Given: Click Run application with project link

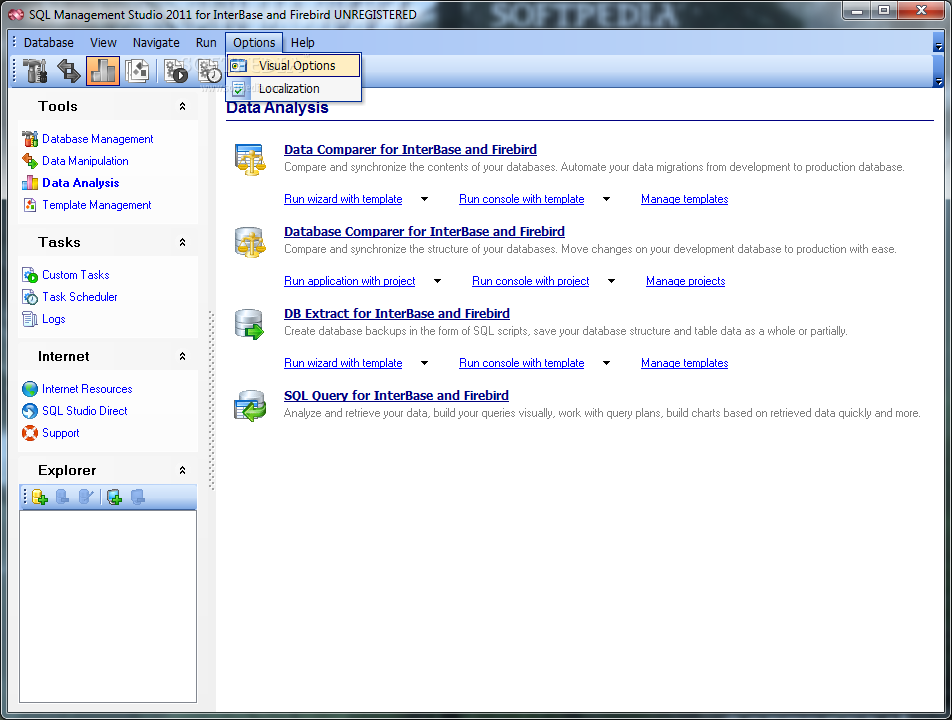Looking at the screenshot, I should [350, 281].
